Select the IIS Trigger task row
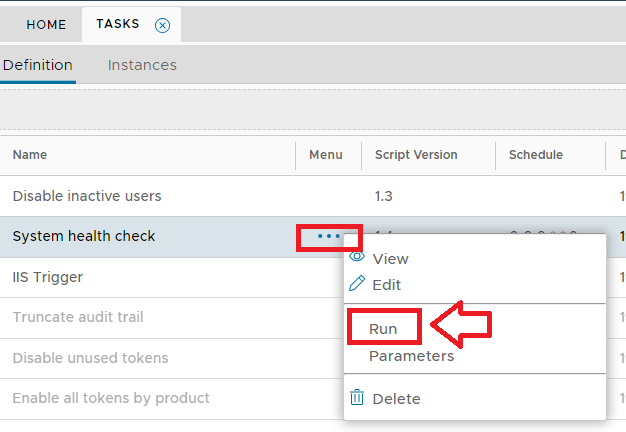626x432 pixels. [48, 277]
